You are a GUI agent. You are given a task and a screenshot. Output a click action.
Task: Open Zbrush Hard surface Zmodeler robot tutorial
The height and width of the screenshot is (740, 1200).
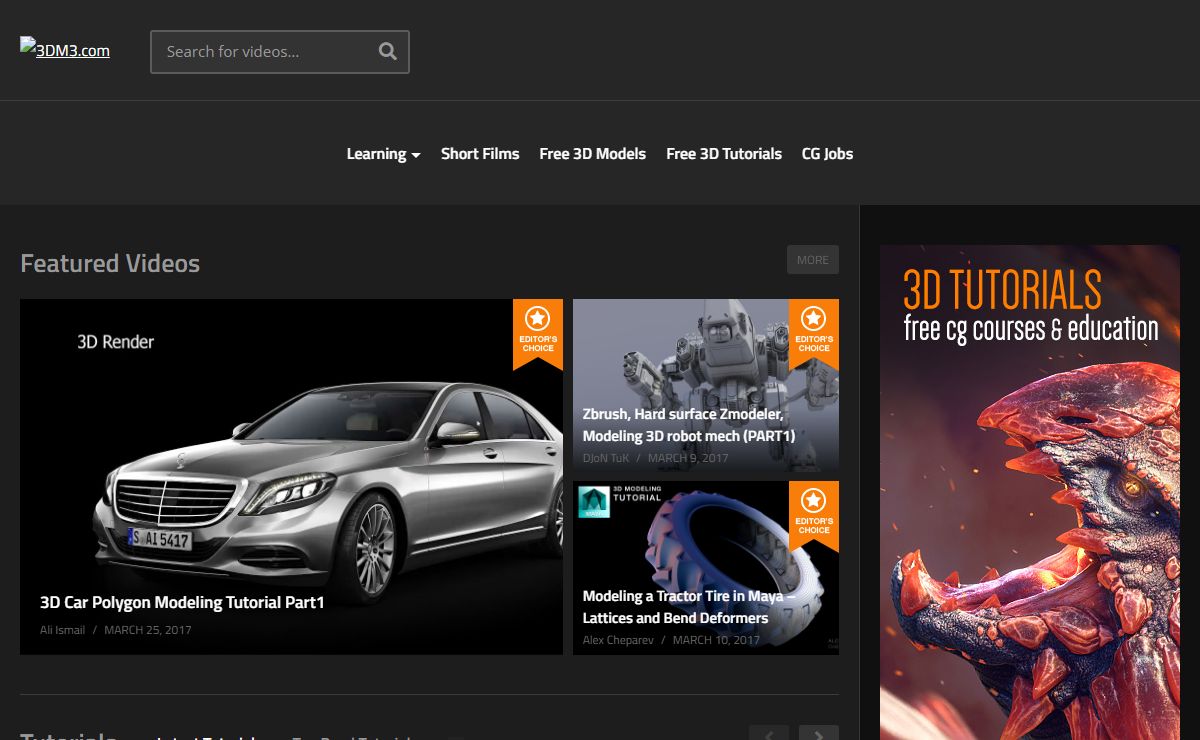[689, 425]
